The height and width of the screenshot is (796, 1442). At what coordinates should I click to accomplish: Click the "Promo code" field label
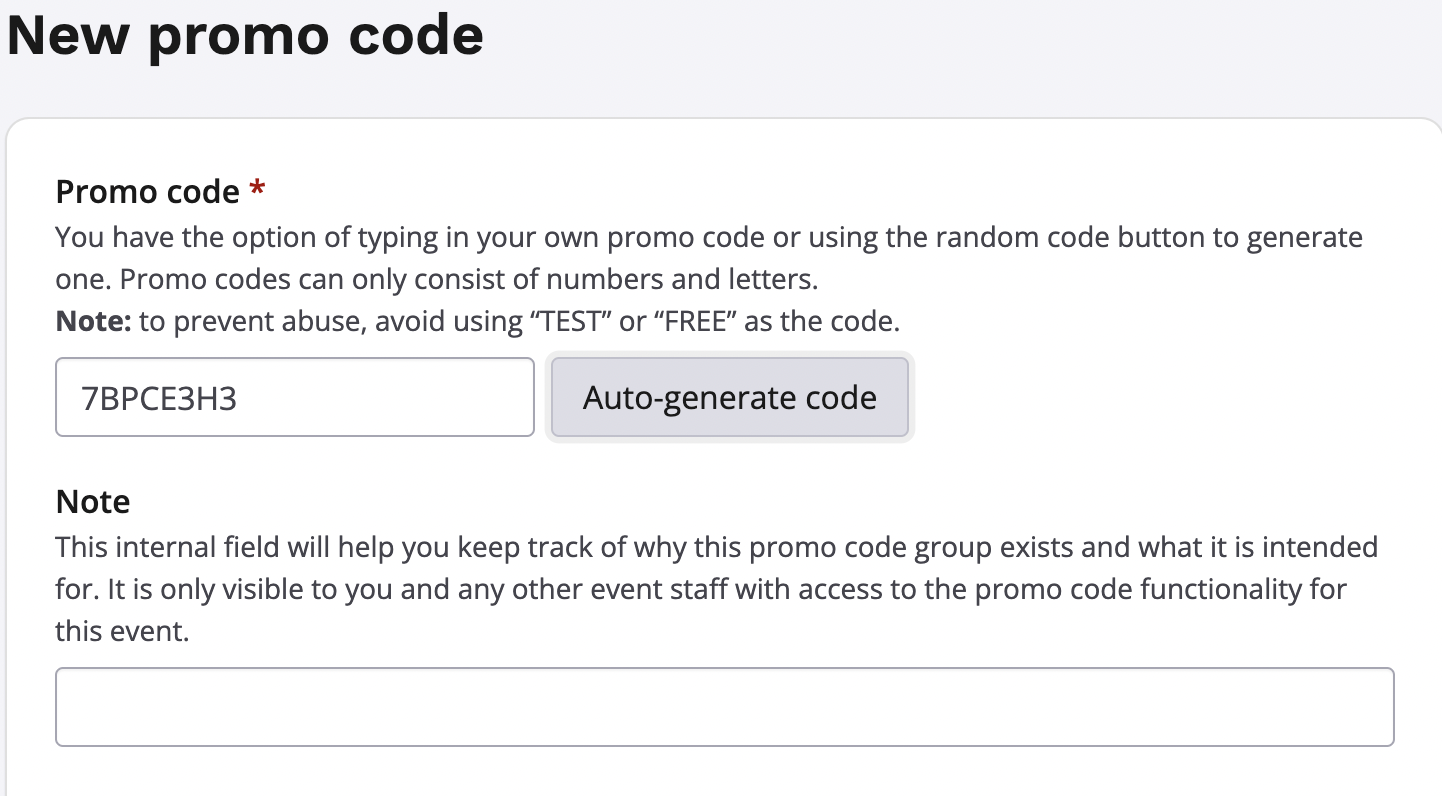[x=147, y=191]
